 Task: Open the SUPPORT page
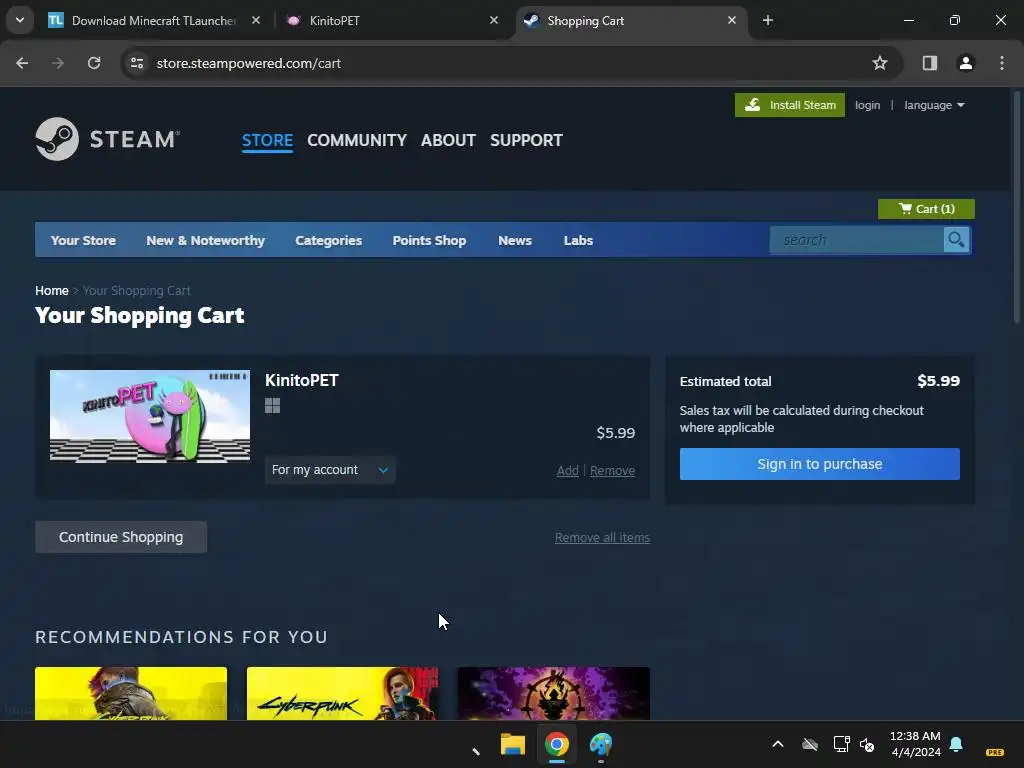pyautogui.click(x=526, y=140)
